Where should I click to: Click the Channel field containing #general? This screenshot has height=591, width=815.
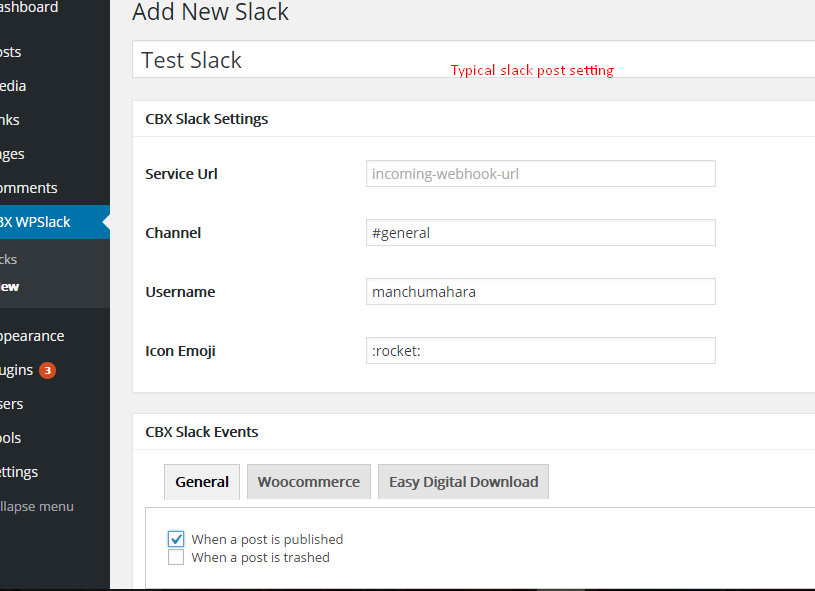541,232
